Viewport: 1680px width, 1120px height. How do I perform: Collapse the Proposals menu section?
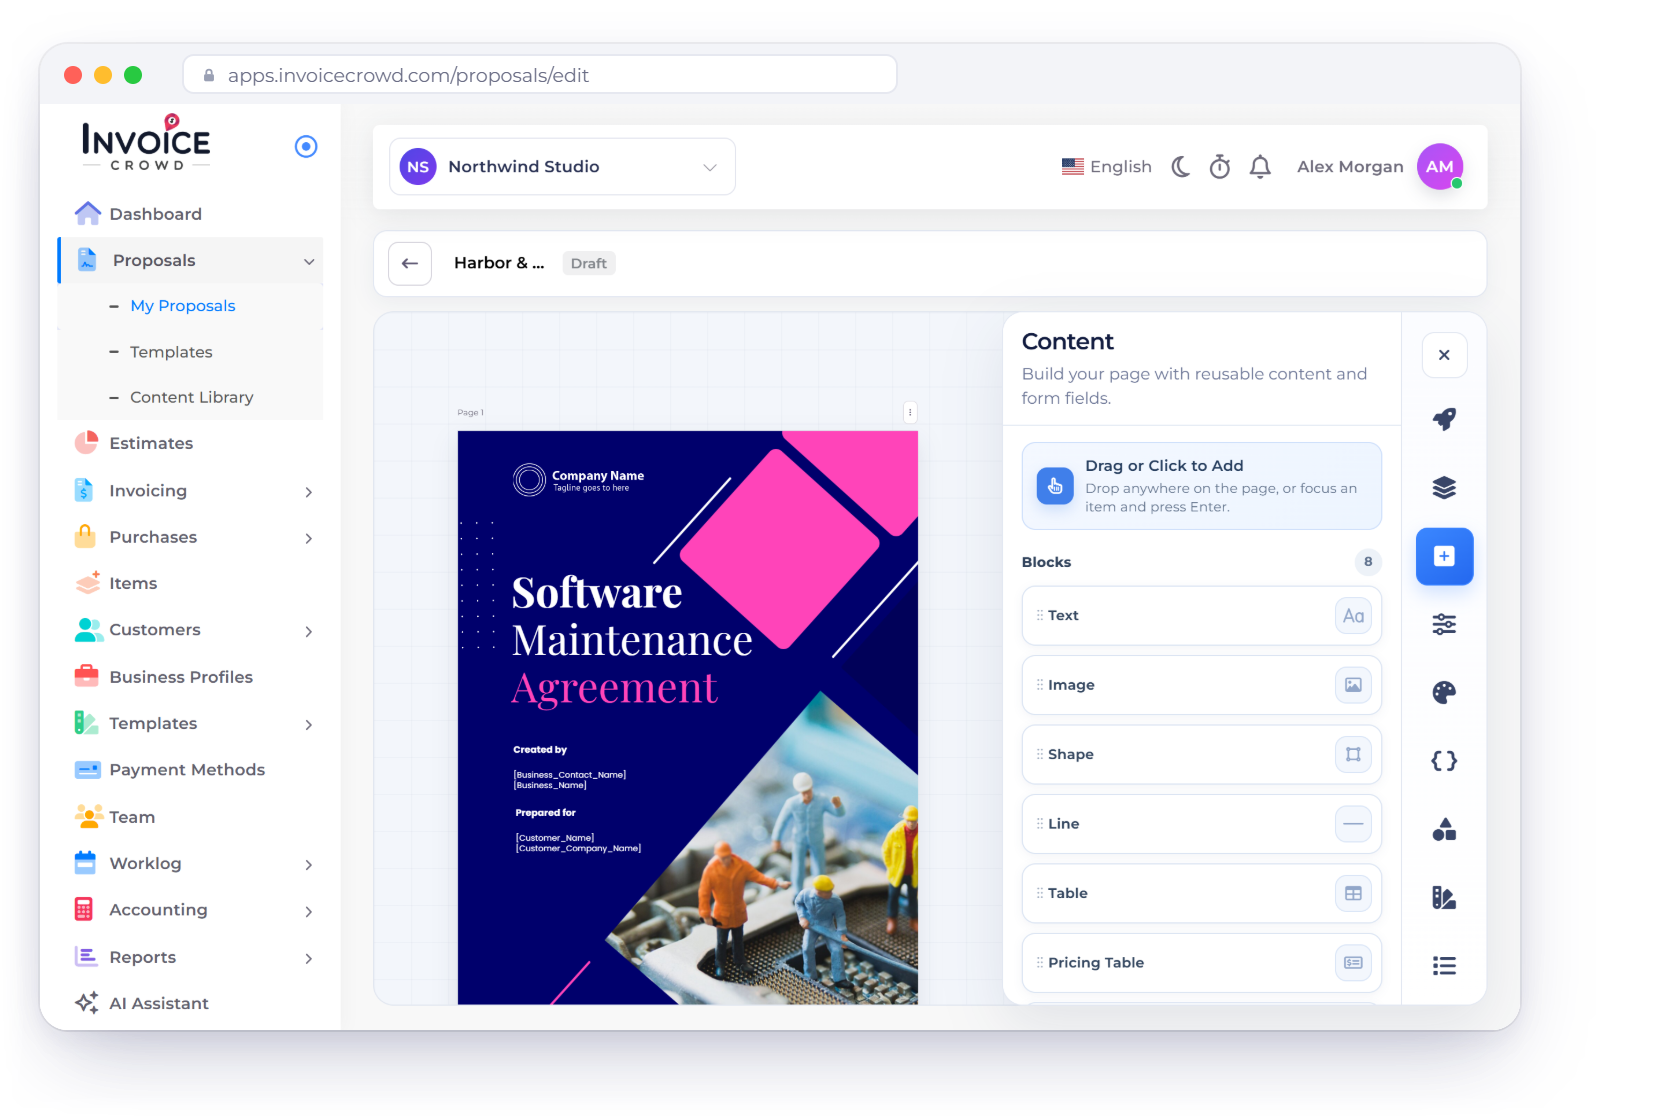coord(309,262)
